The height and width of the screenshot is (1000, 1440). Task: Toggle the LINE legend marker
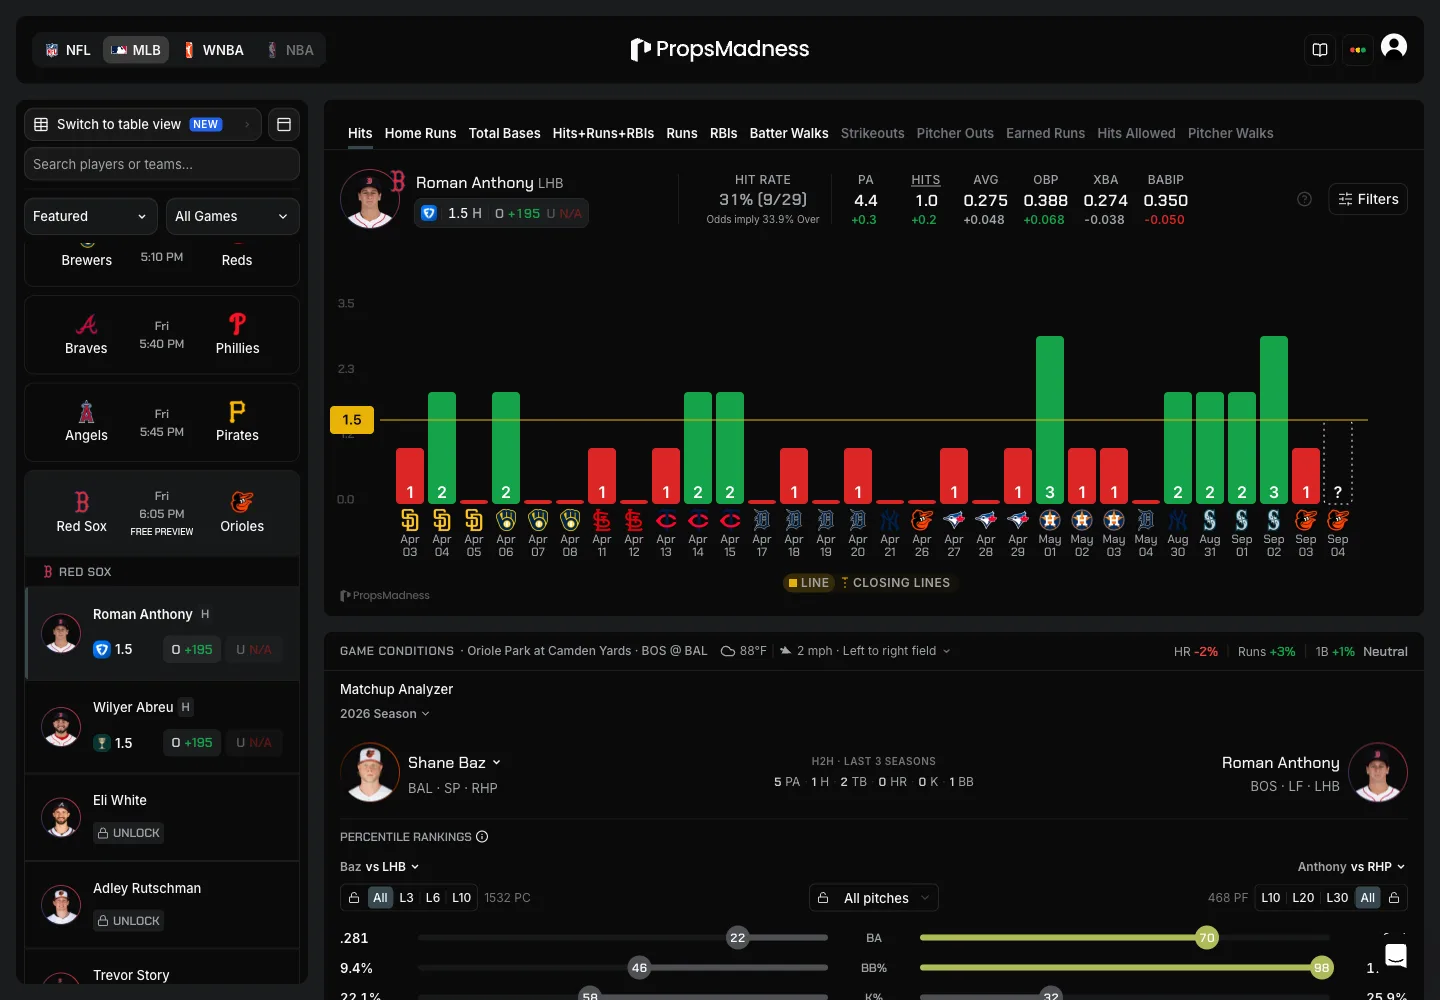808,583
